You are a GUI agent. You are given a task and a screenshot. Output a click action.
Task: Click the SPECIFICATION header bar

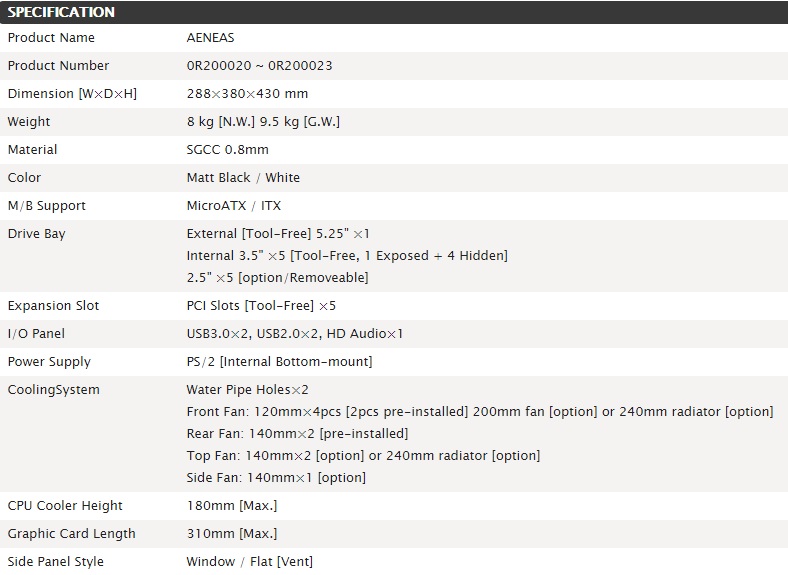pos(394,12)
